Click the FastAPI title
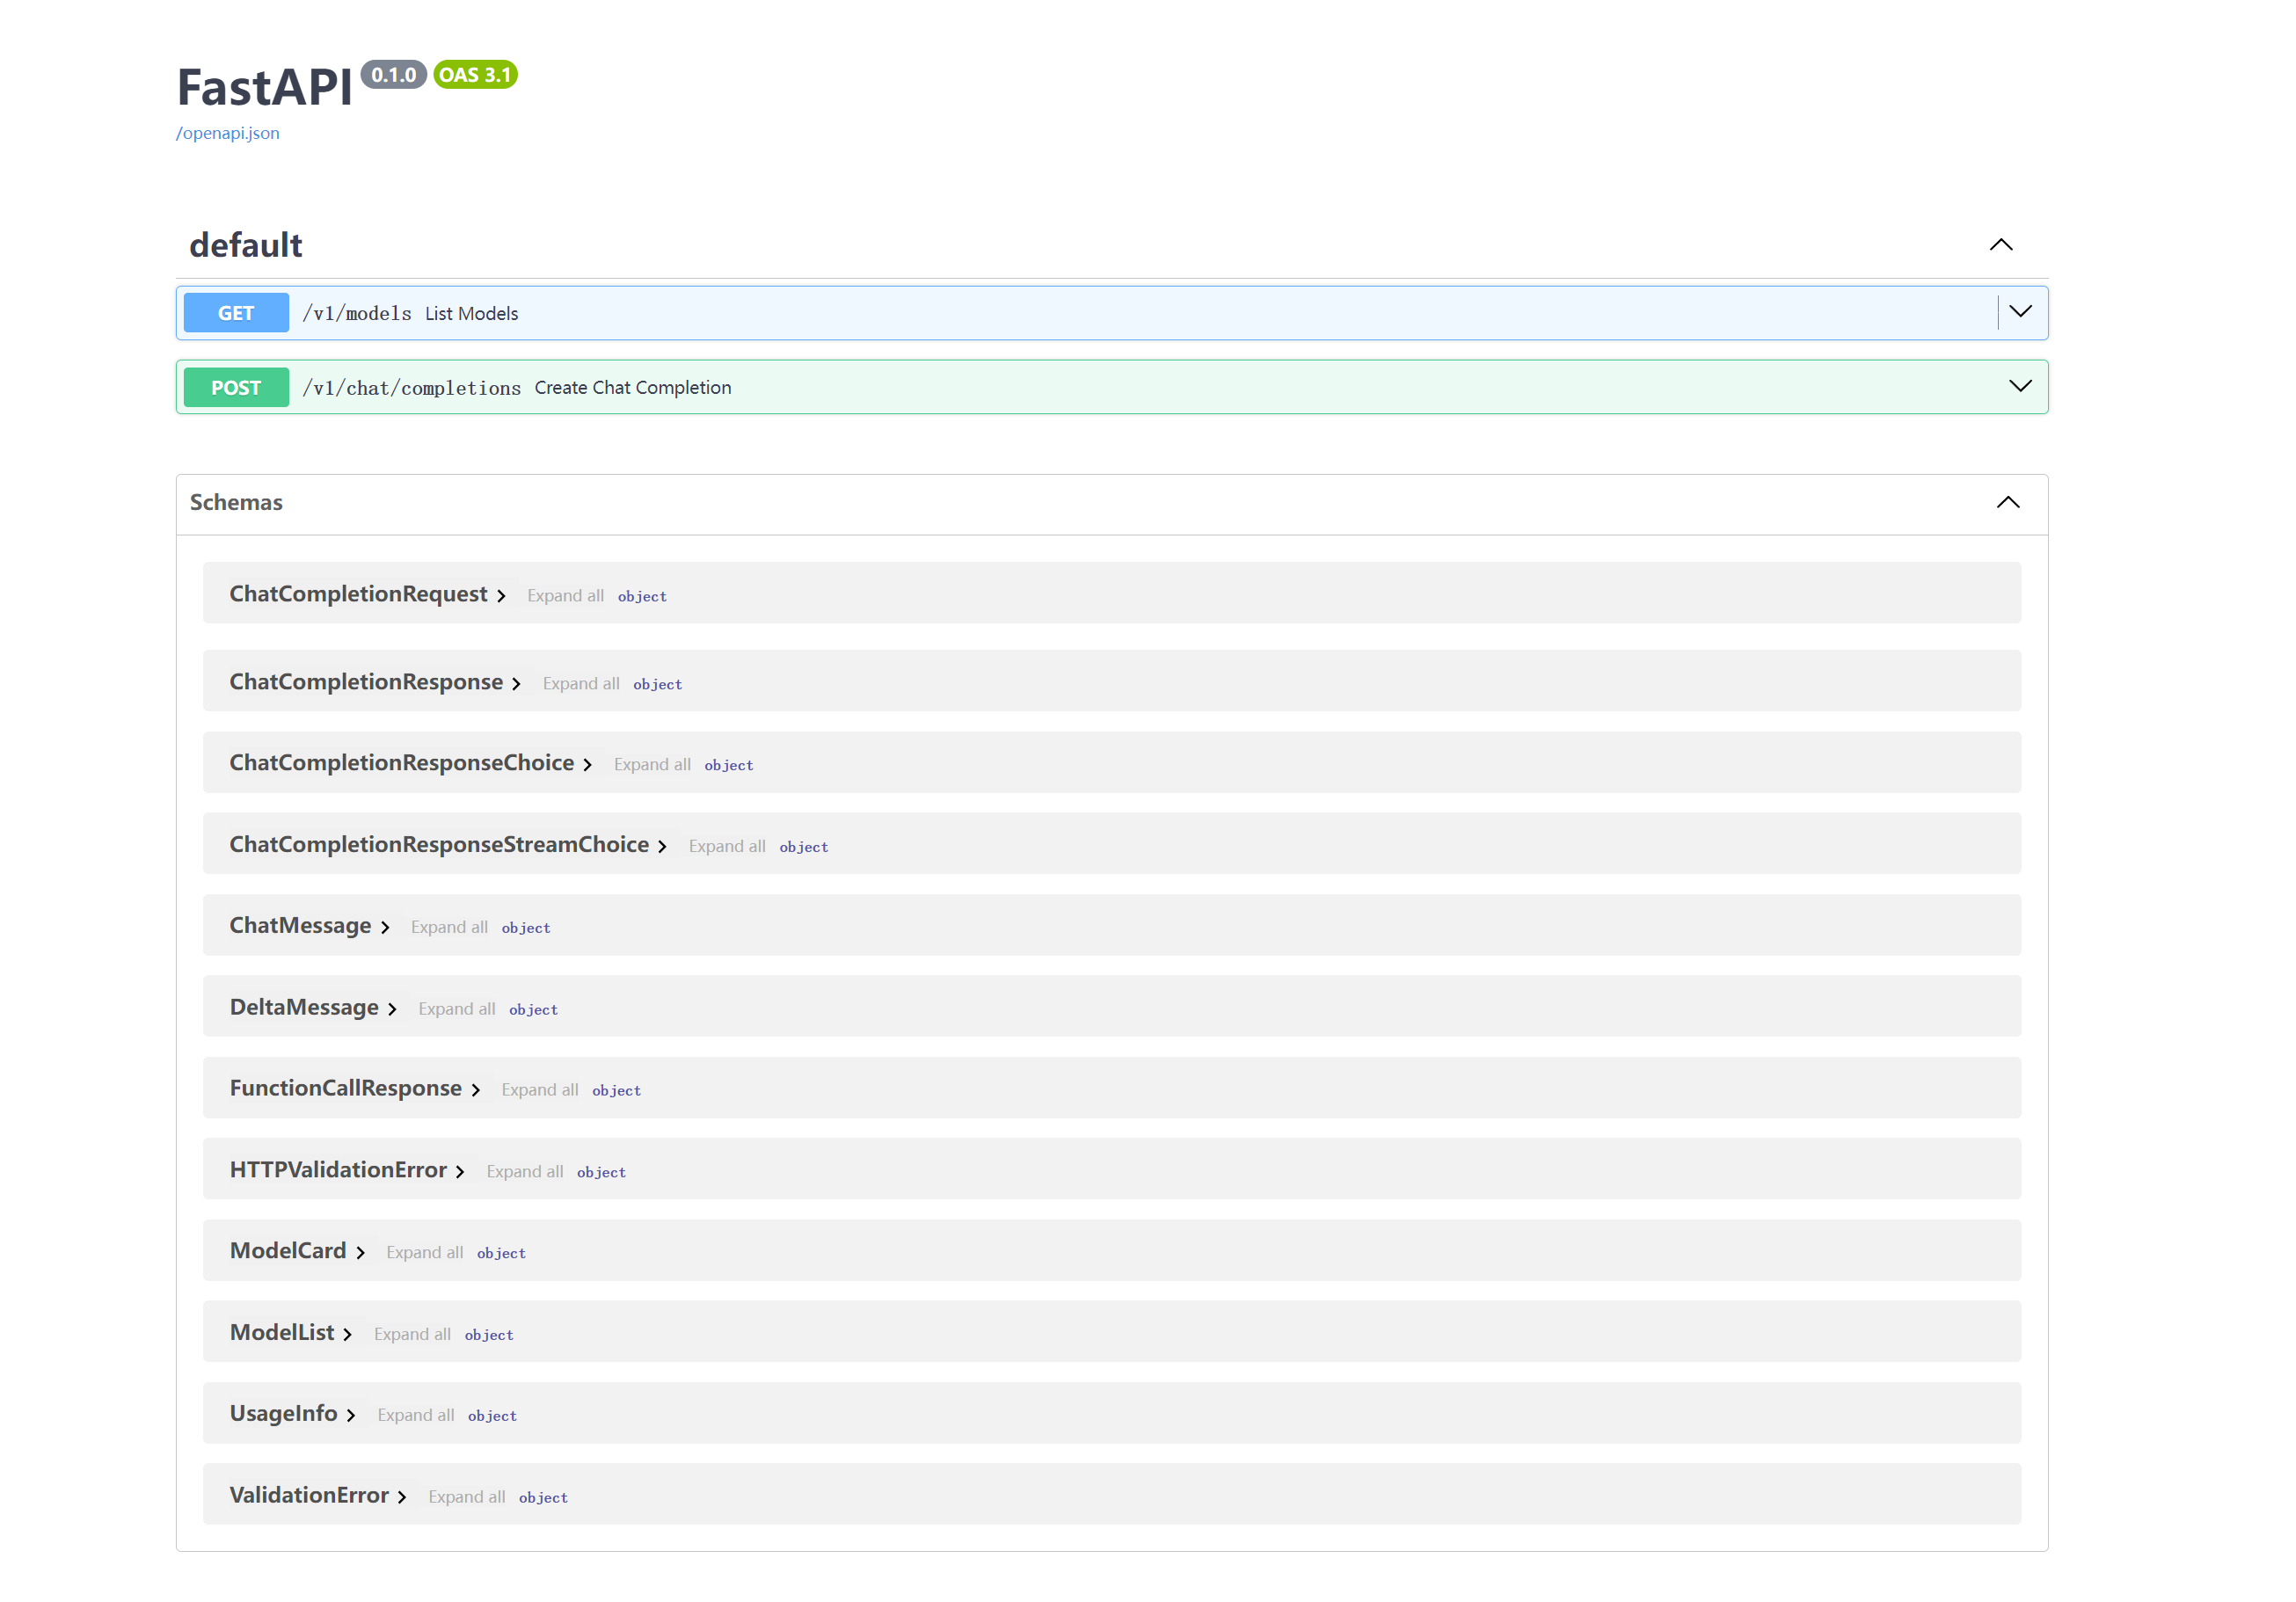2296x1602 pixels. pos(265,88)
